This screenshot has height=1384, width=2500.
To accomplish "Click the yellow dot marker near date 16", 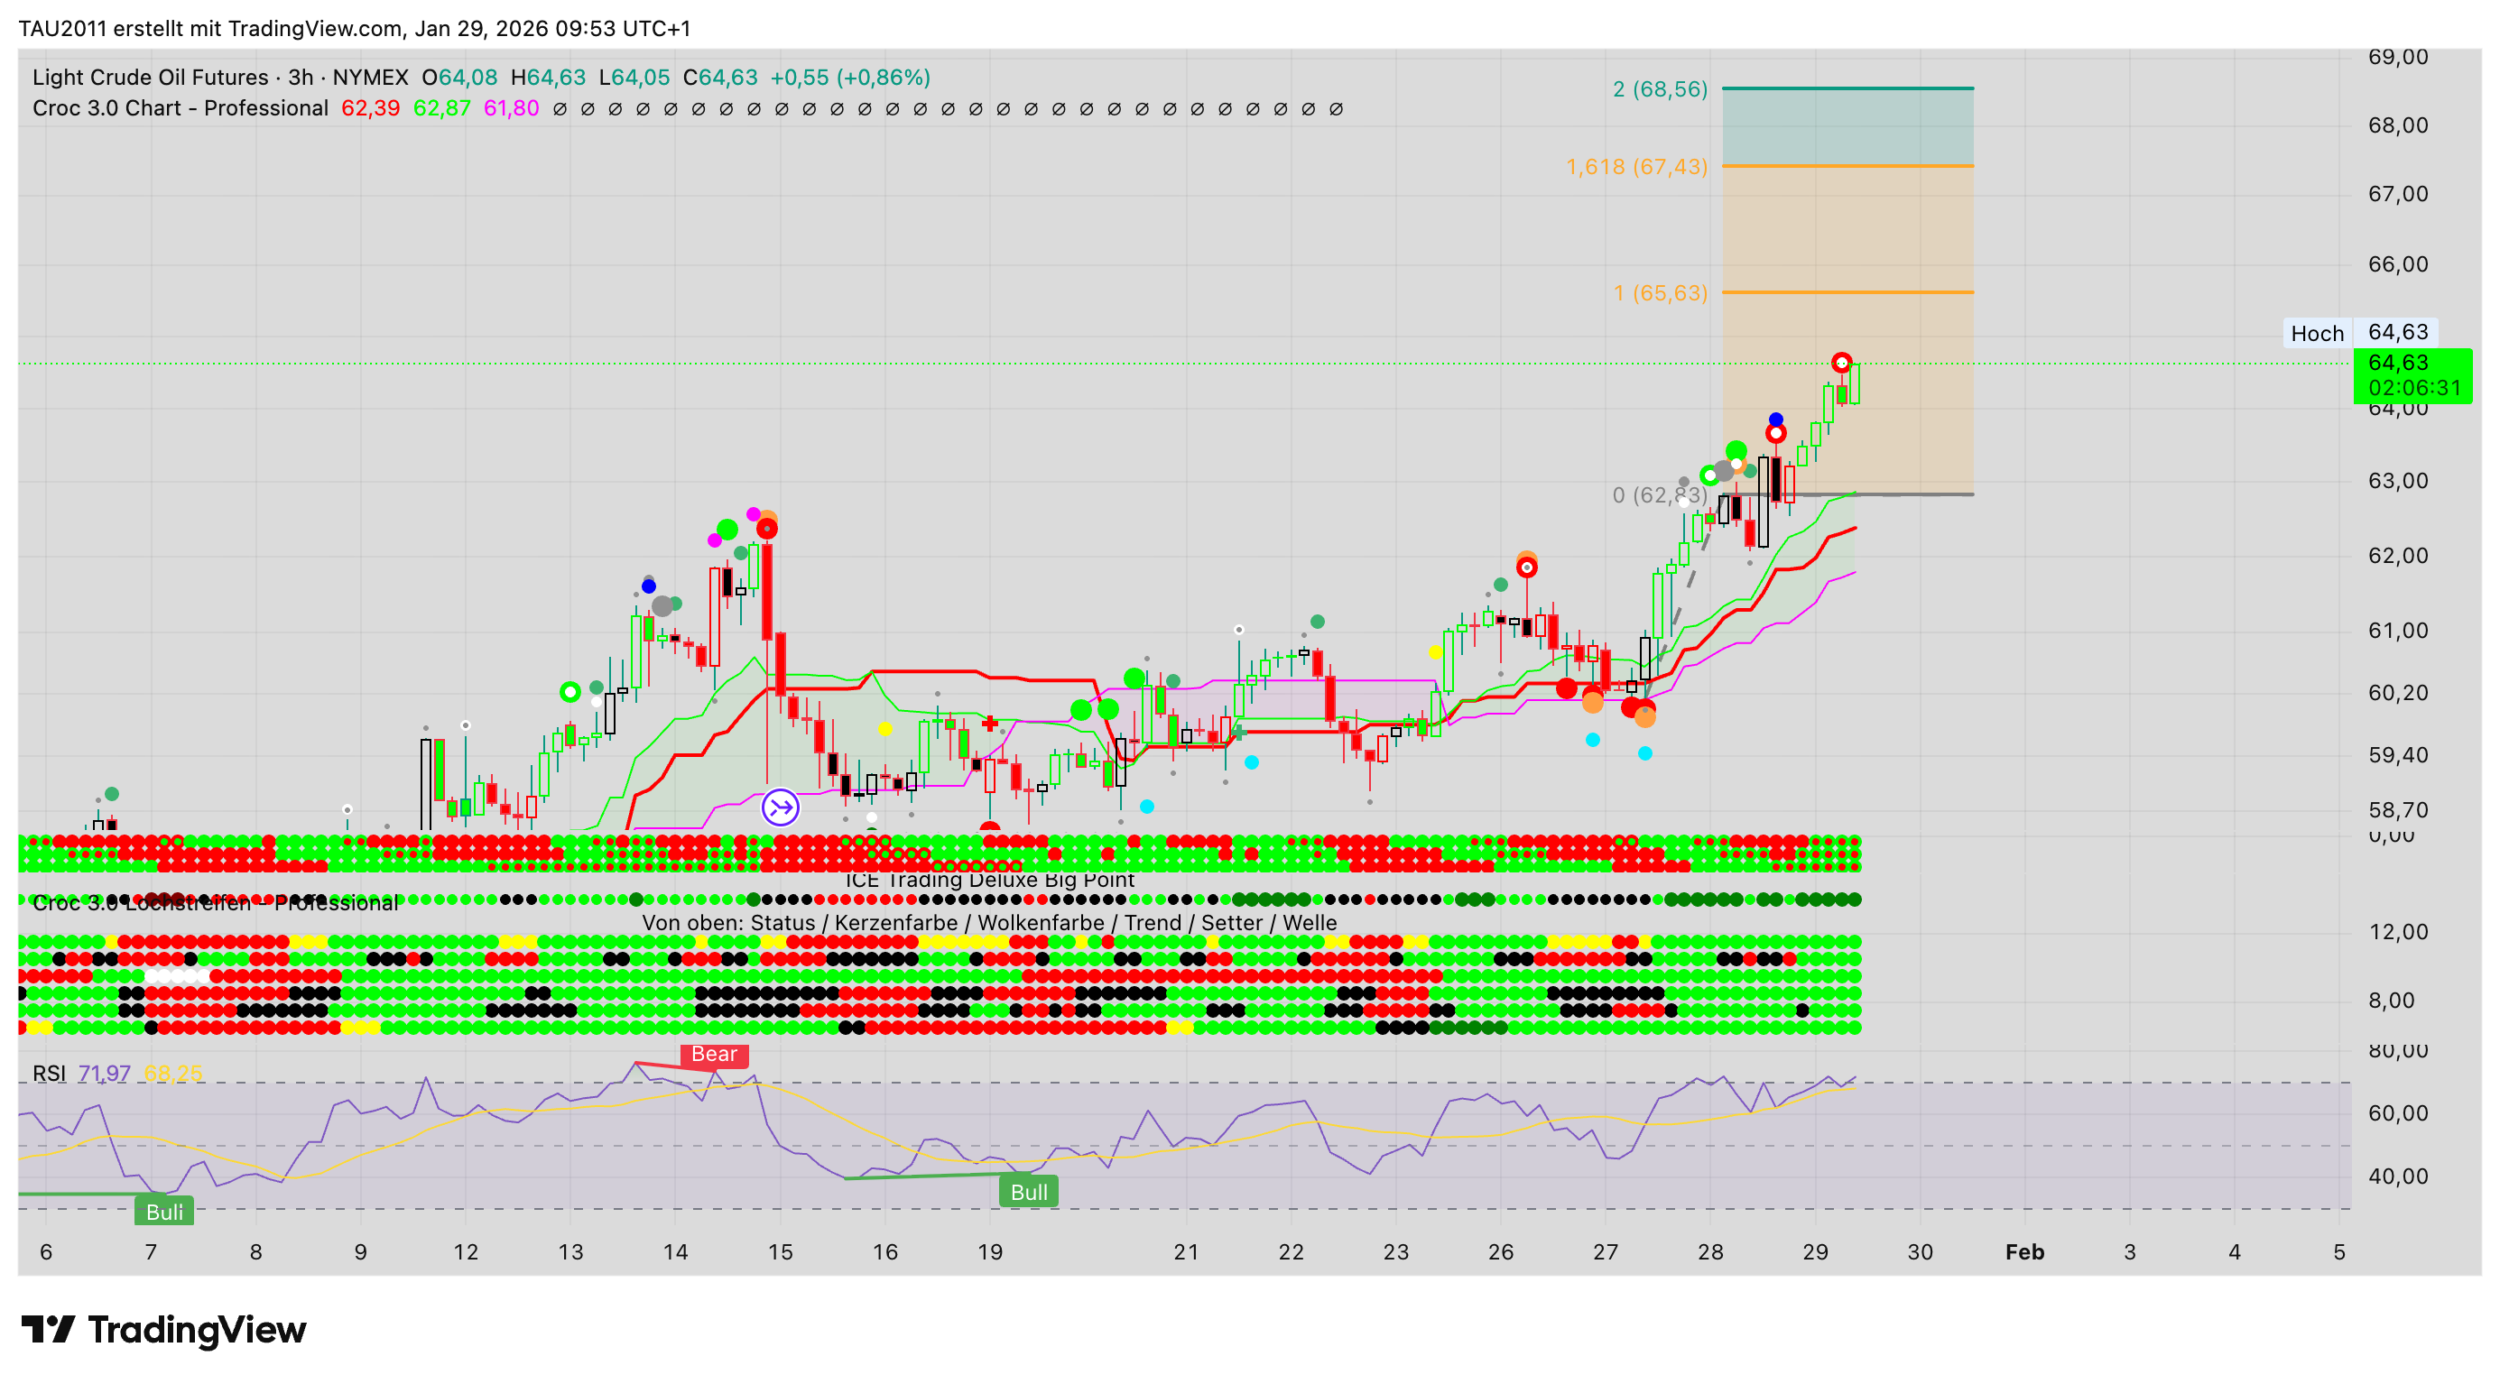I will click(885, 729).
